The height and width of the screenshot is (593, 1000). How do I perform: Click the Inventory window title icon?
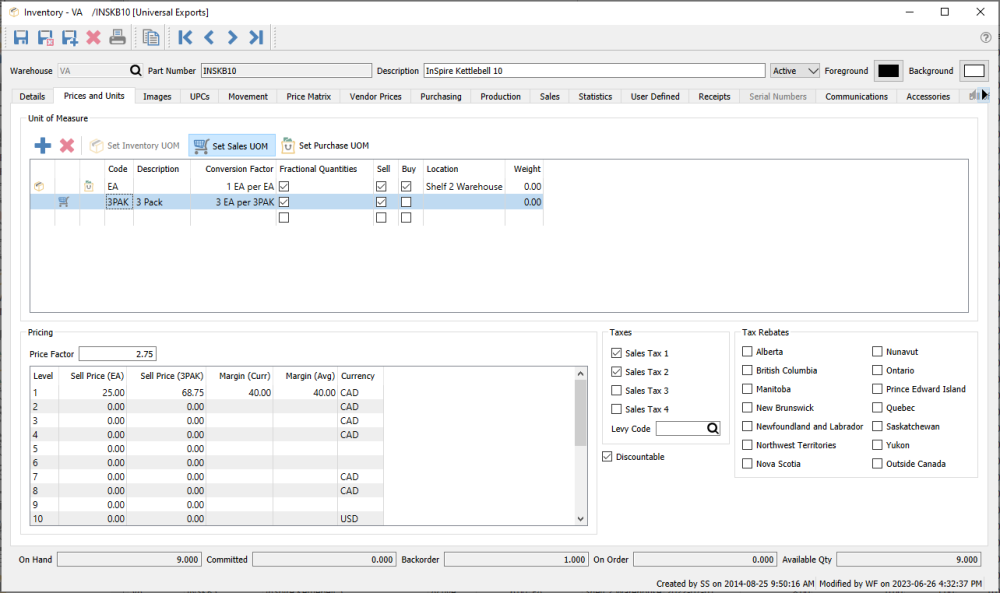click(13, 12)
